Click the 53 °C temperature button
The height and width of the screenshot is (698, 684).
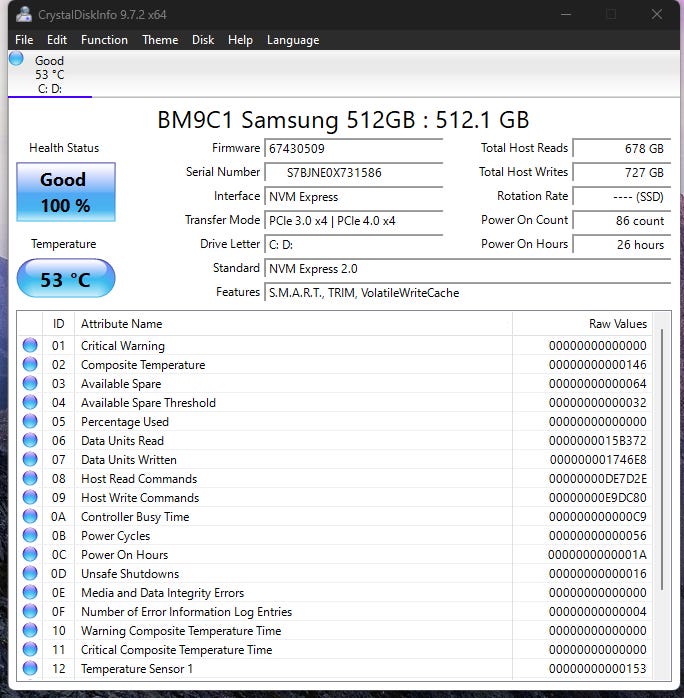click(66, 278)
